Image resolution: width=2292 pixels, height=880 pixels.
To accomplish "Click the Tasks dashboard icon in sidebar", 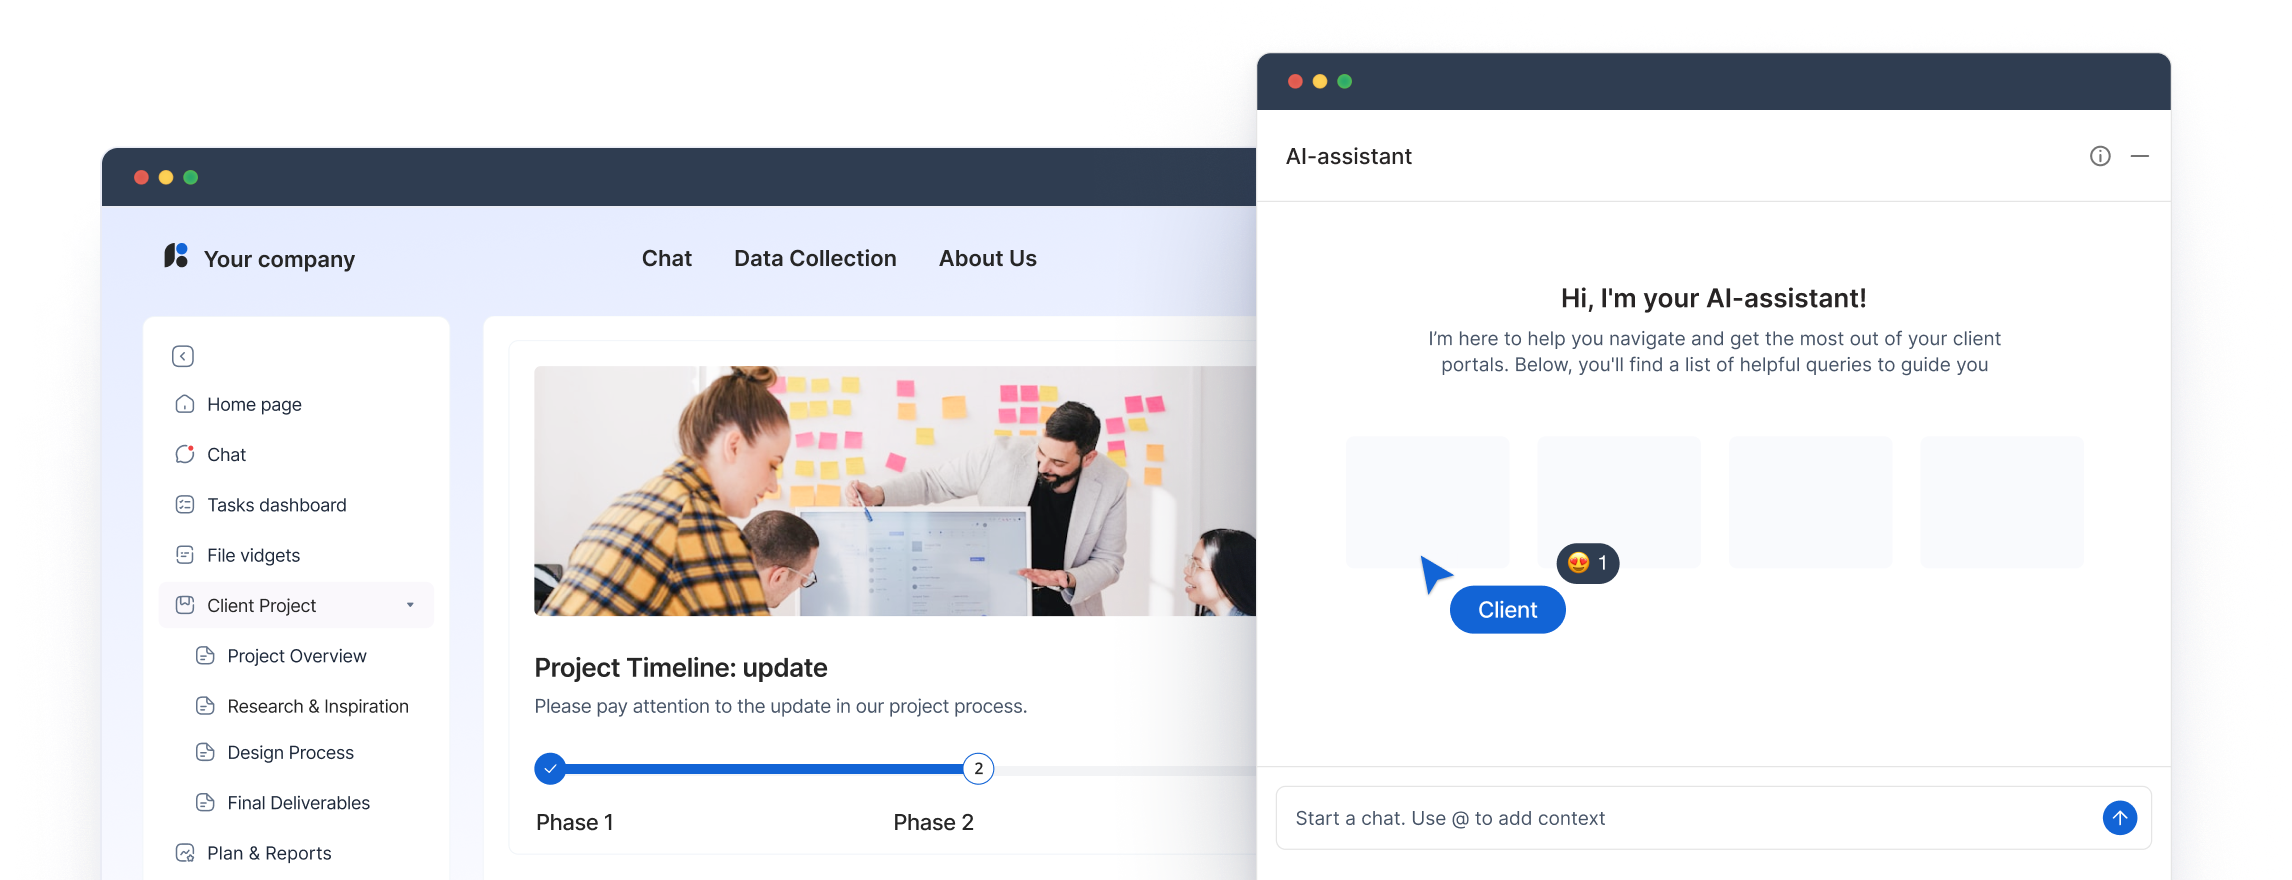I will pos(185,505).
